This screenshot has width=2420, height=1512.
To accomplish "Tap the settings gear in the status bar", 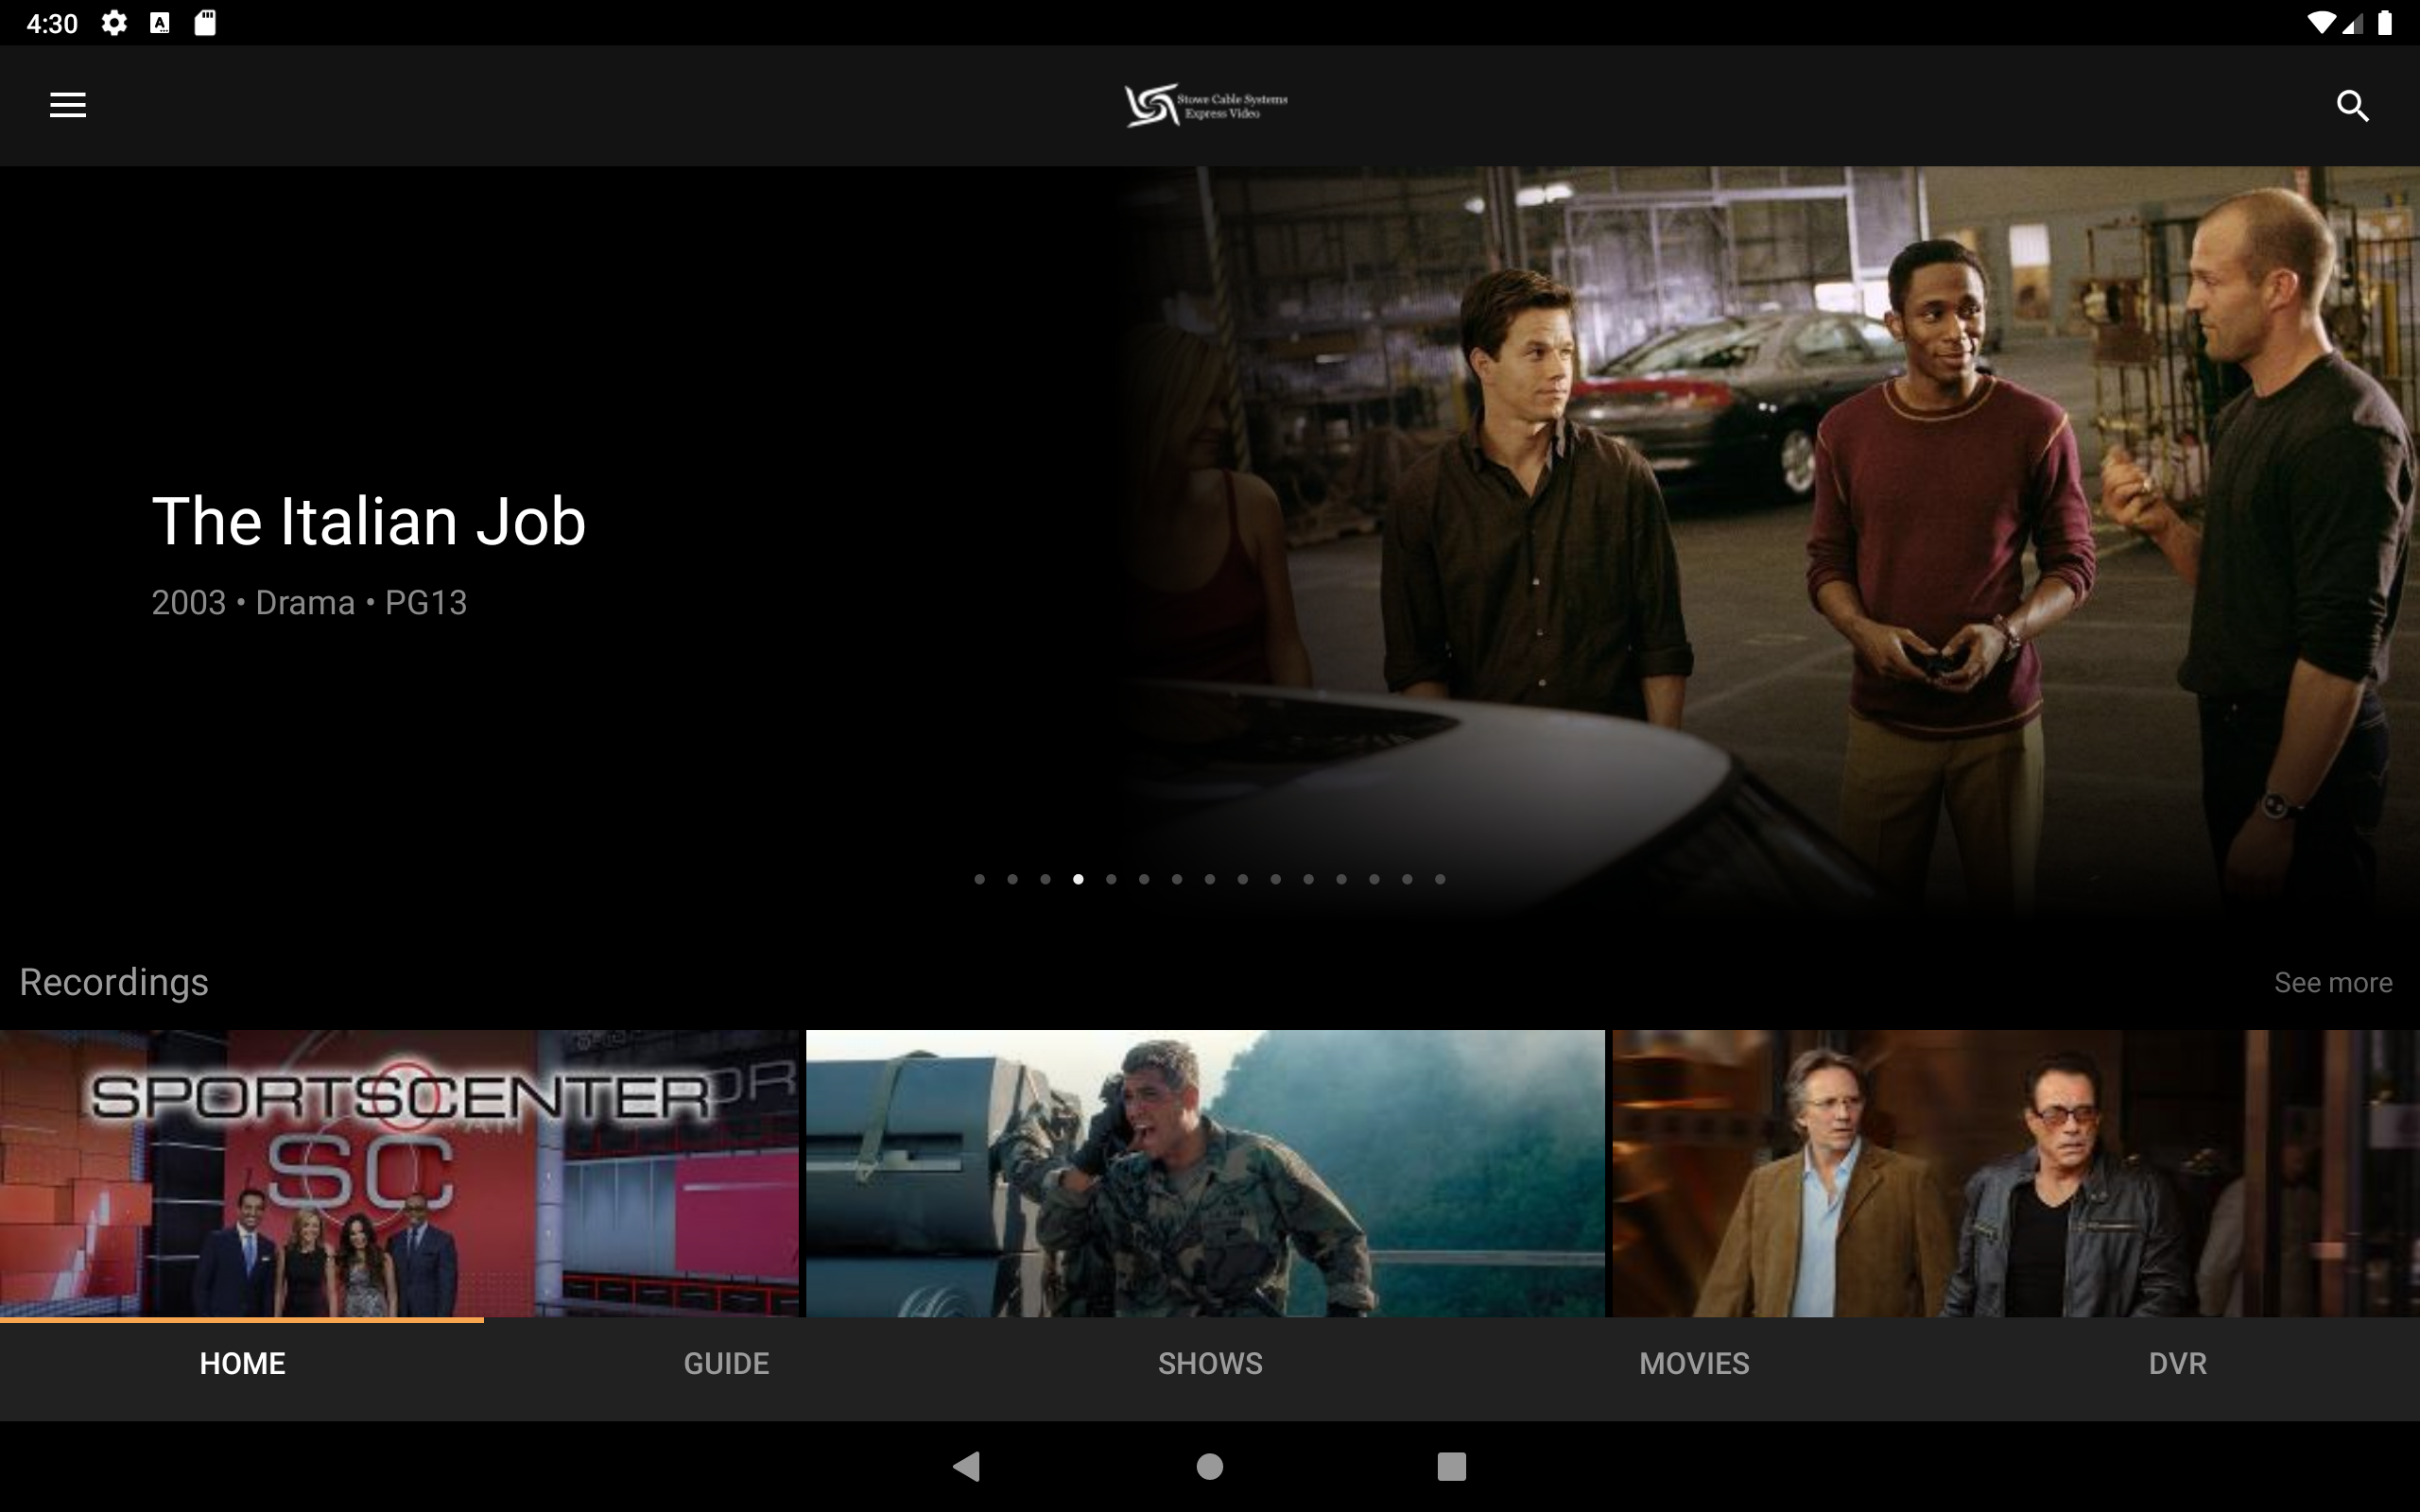I will click(x=114, y=21).
